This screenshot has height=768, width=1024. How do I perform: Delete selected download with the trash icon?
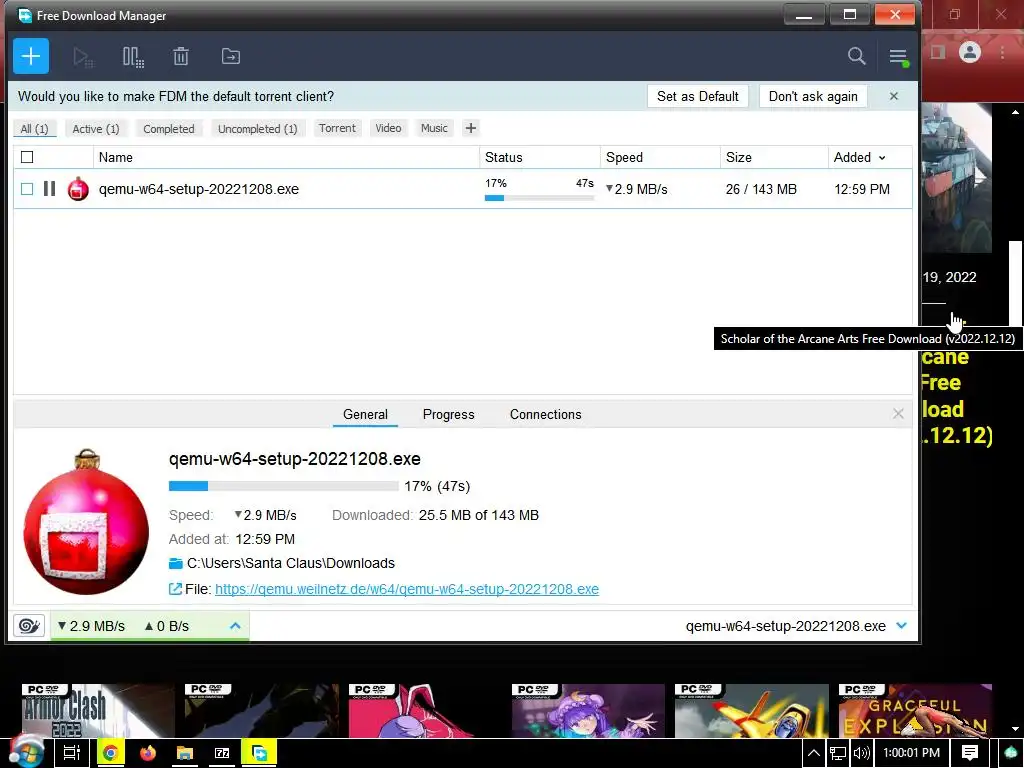coord(181,56)
